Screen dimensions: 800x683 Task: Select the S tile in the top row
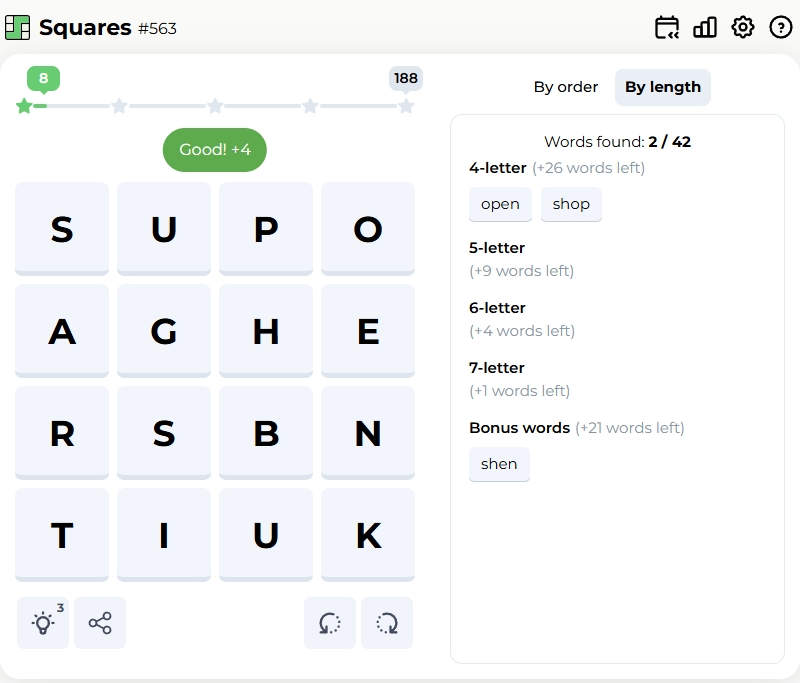[x=62, y=229]
